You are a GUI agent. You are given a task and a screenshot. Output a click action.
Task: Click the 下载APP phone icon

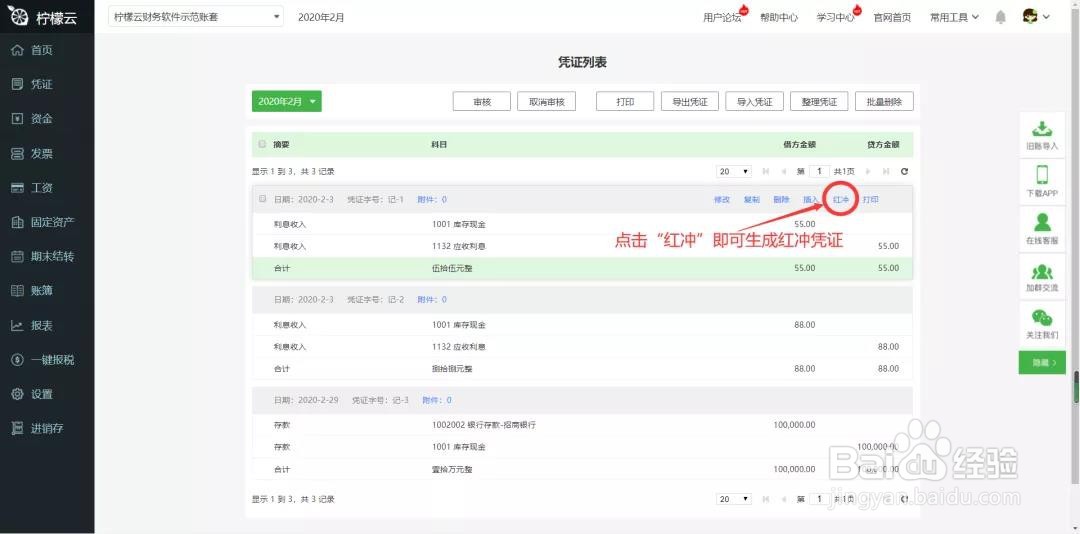click(1042, 174)
